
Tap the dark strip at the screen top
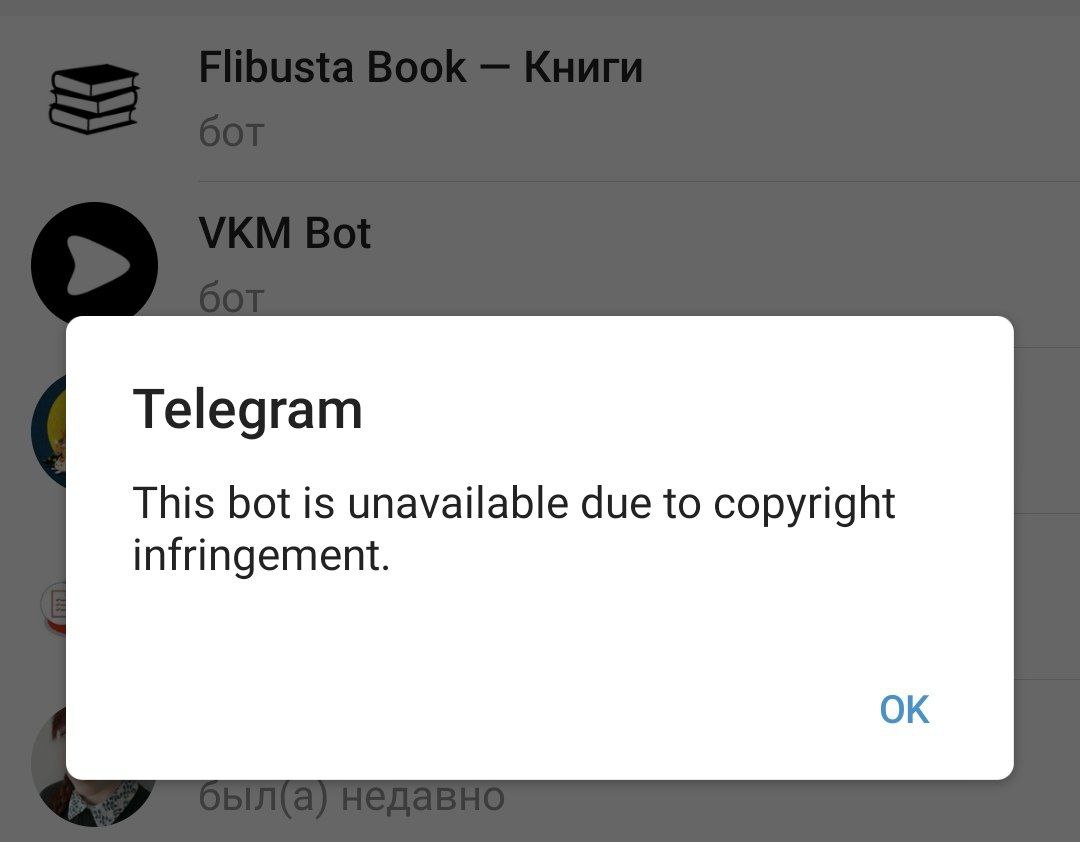[540, 7]
